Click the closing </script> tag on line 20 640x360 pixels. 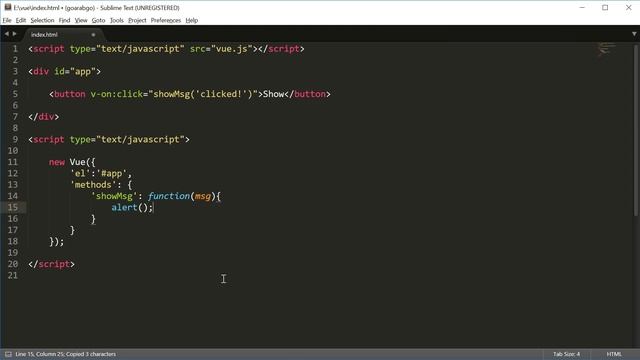pyautogui.click(x=51, y=264)
